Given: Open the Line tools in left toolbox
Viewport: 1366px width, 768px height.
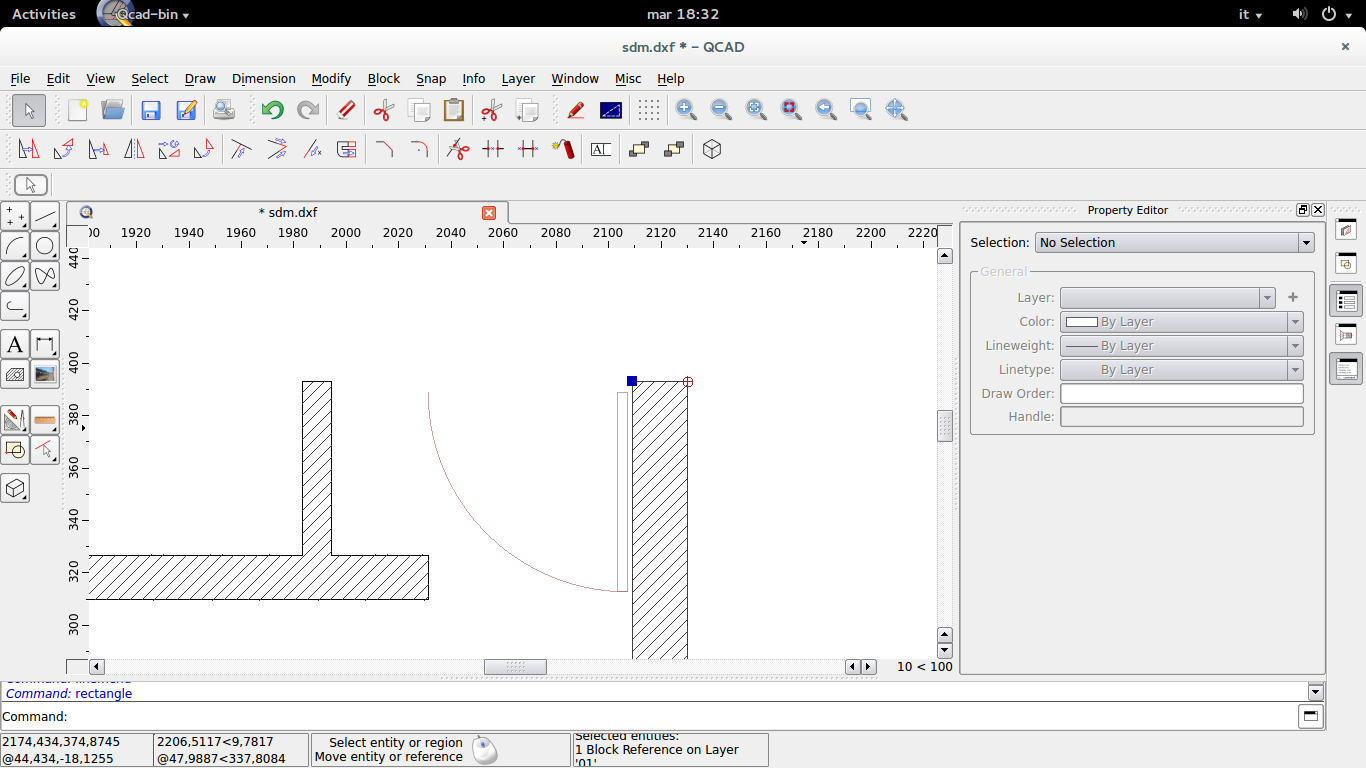Looking at the screenshot, I should (x=45, y=216).
